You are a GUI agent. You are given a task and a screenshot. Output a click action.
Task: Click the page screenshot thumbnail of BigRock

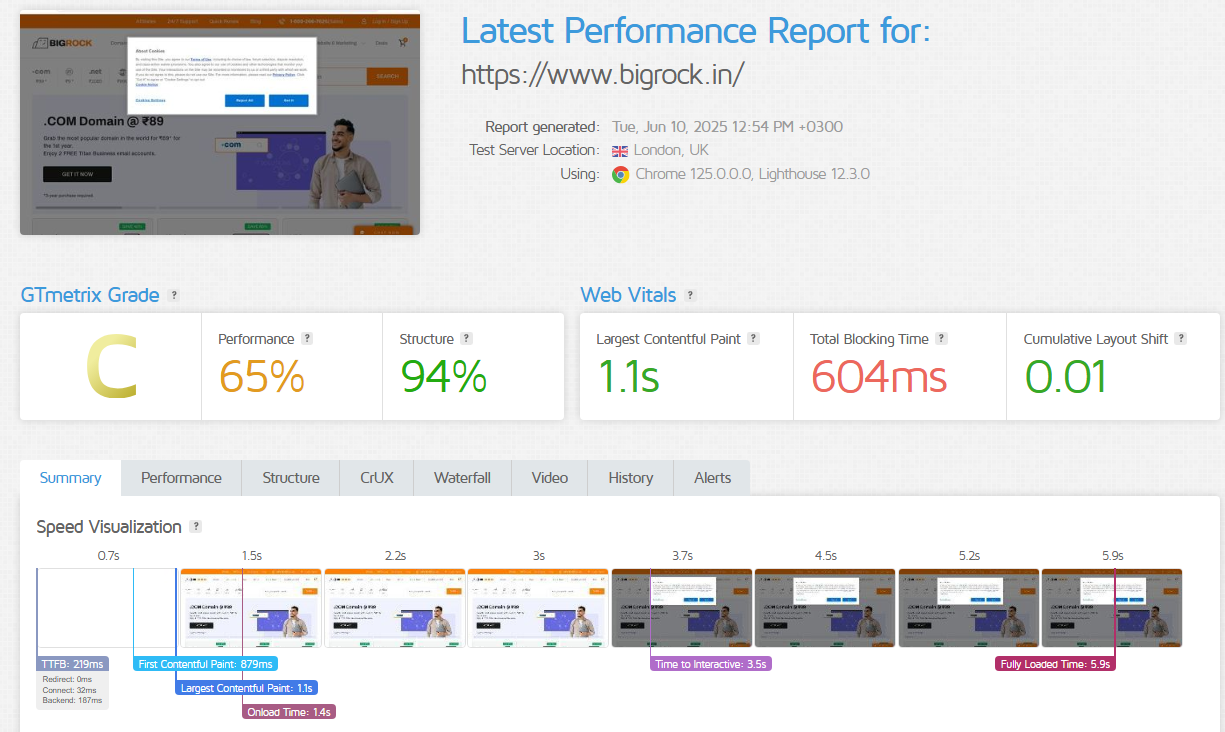coord(220,123)
